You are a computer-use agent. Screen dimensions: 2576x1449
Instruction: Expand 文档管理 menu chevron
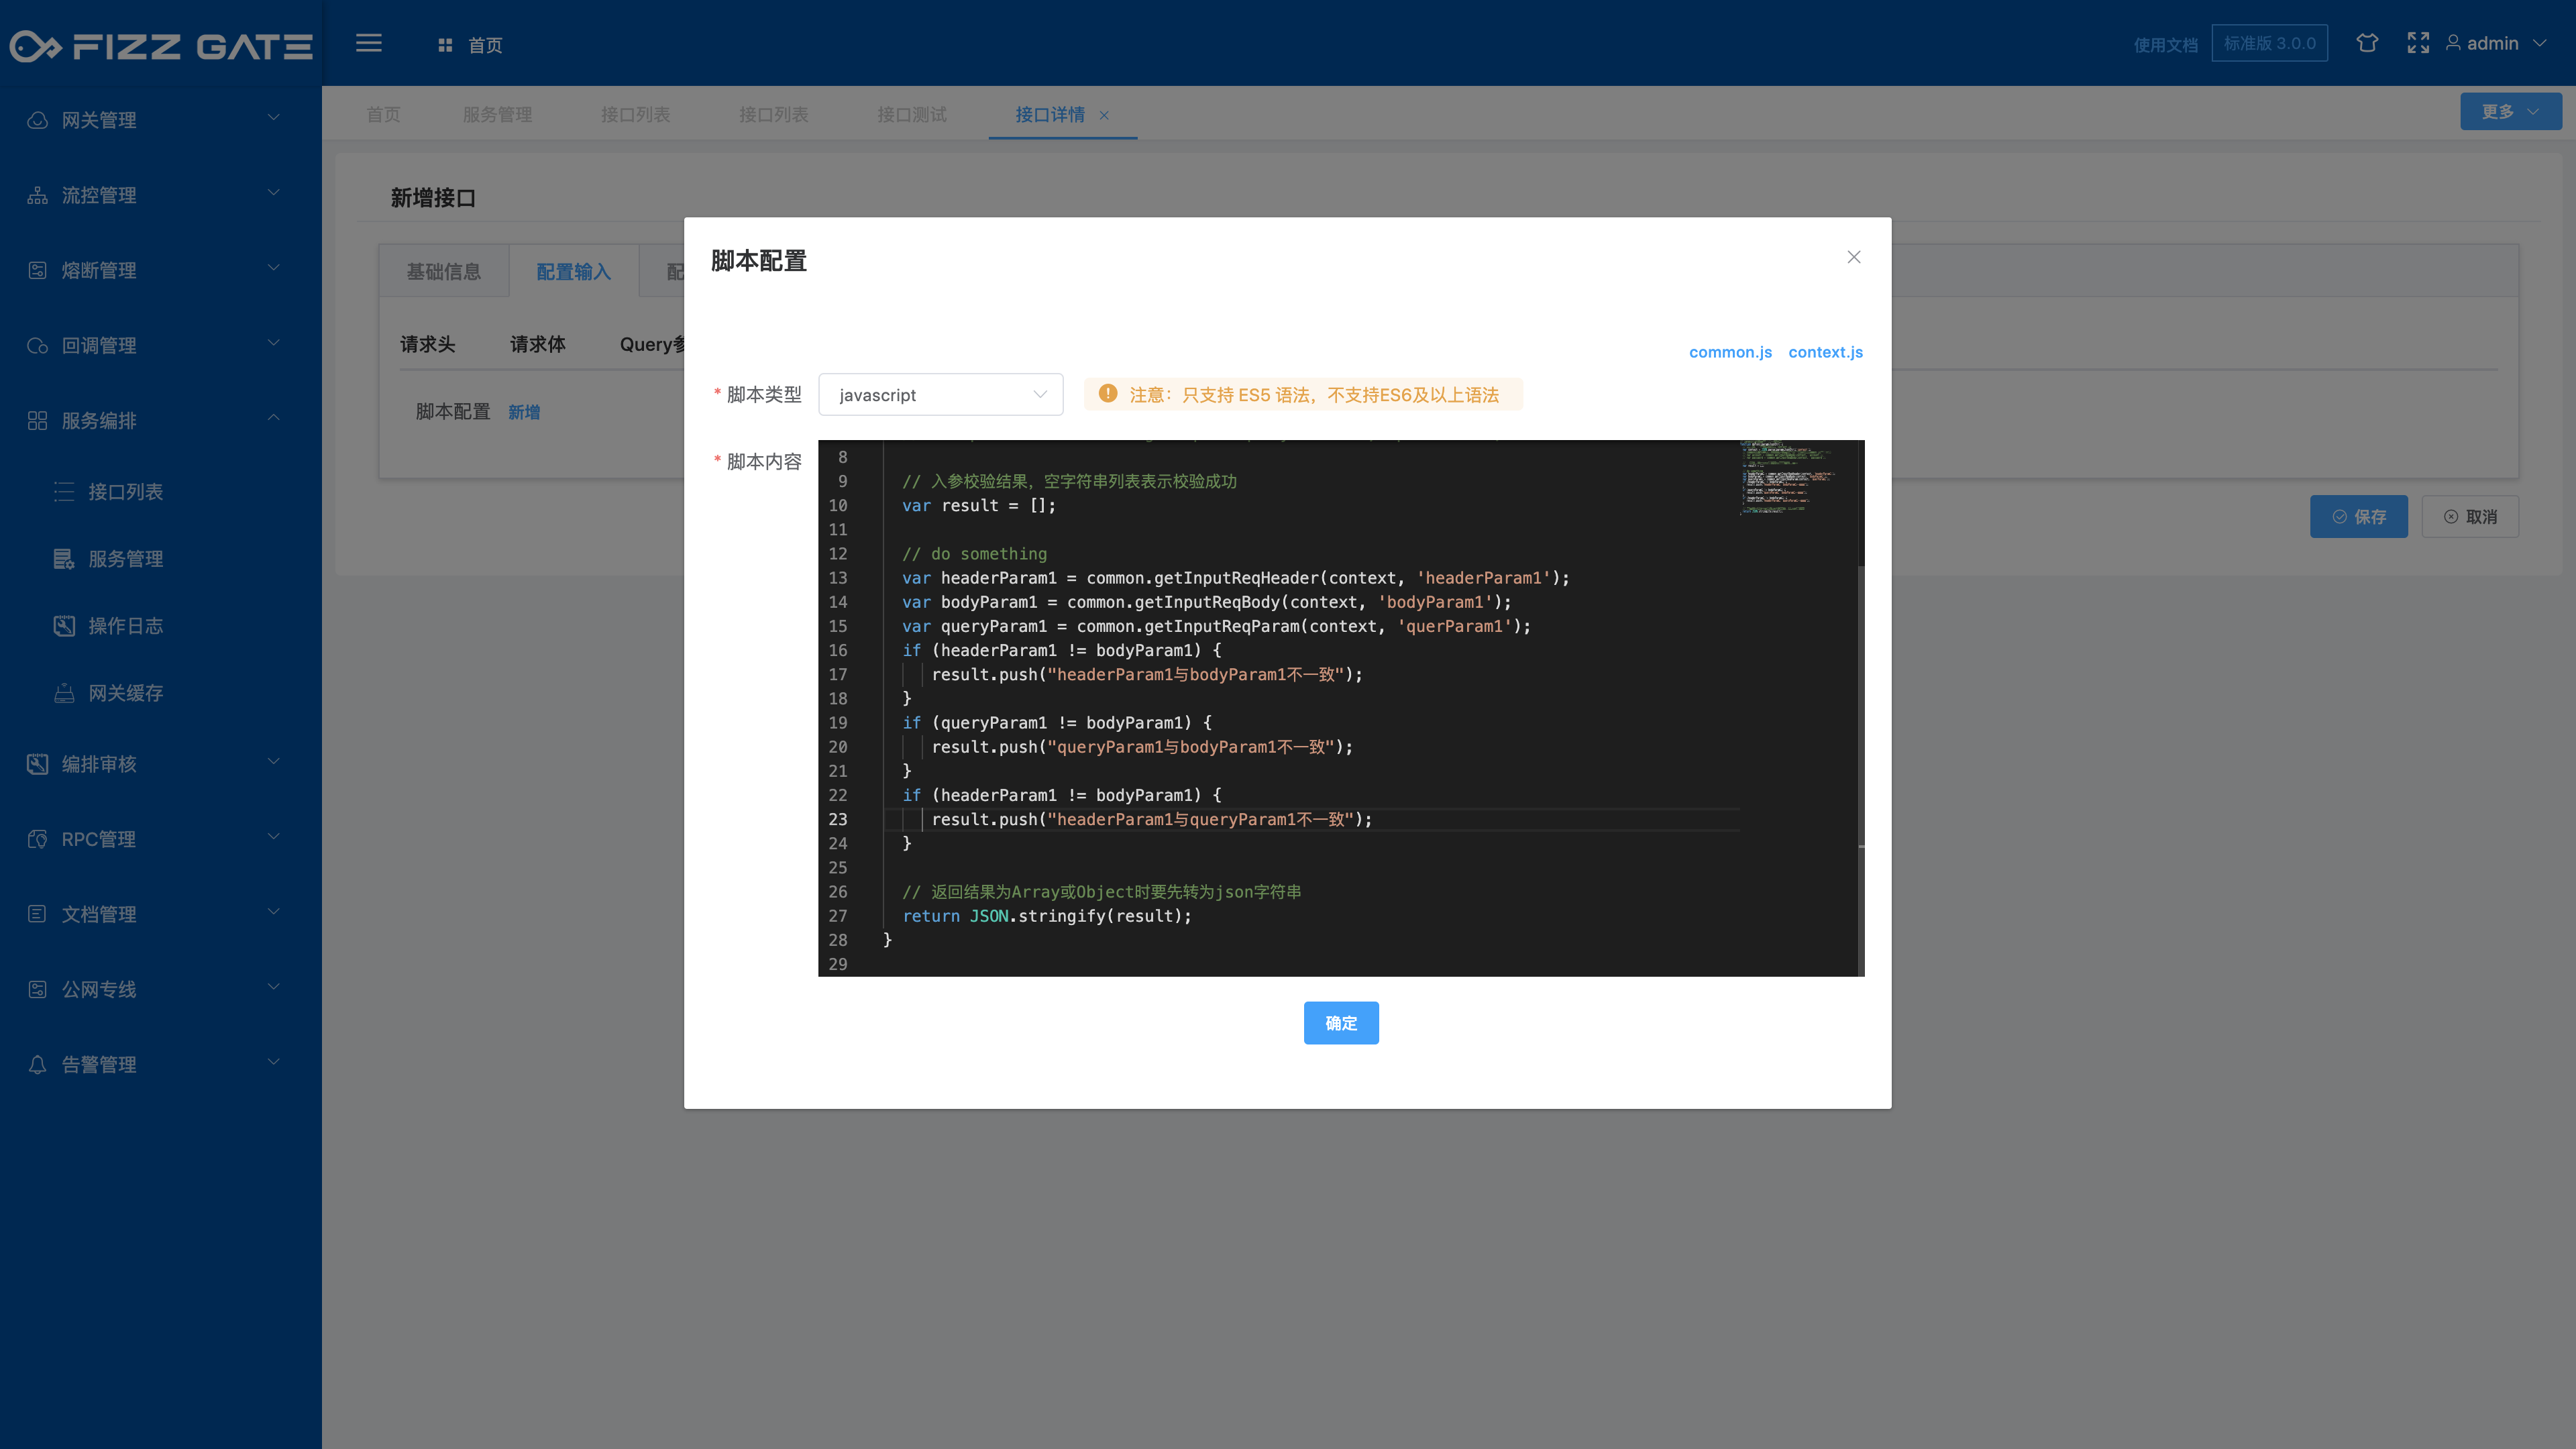[274, 912]
